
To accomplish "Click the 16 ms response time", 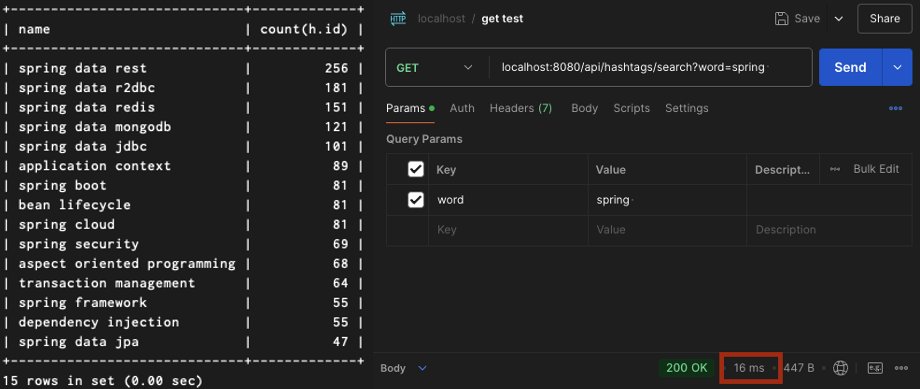I will coord(749,368).
